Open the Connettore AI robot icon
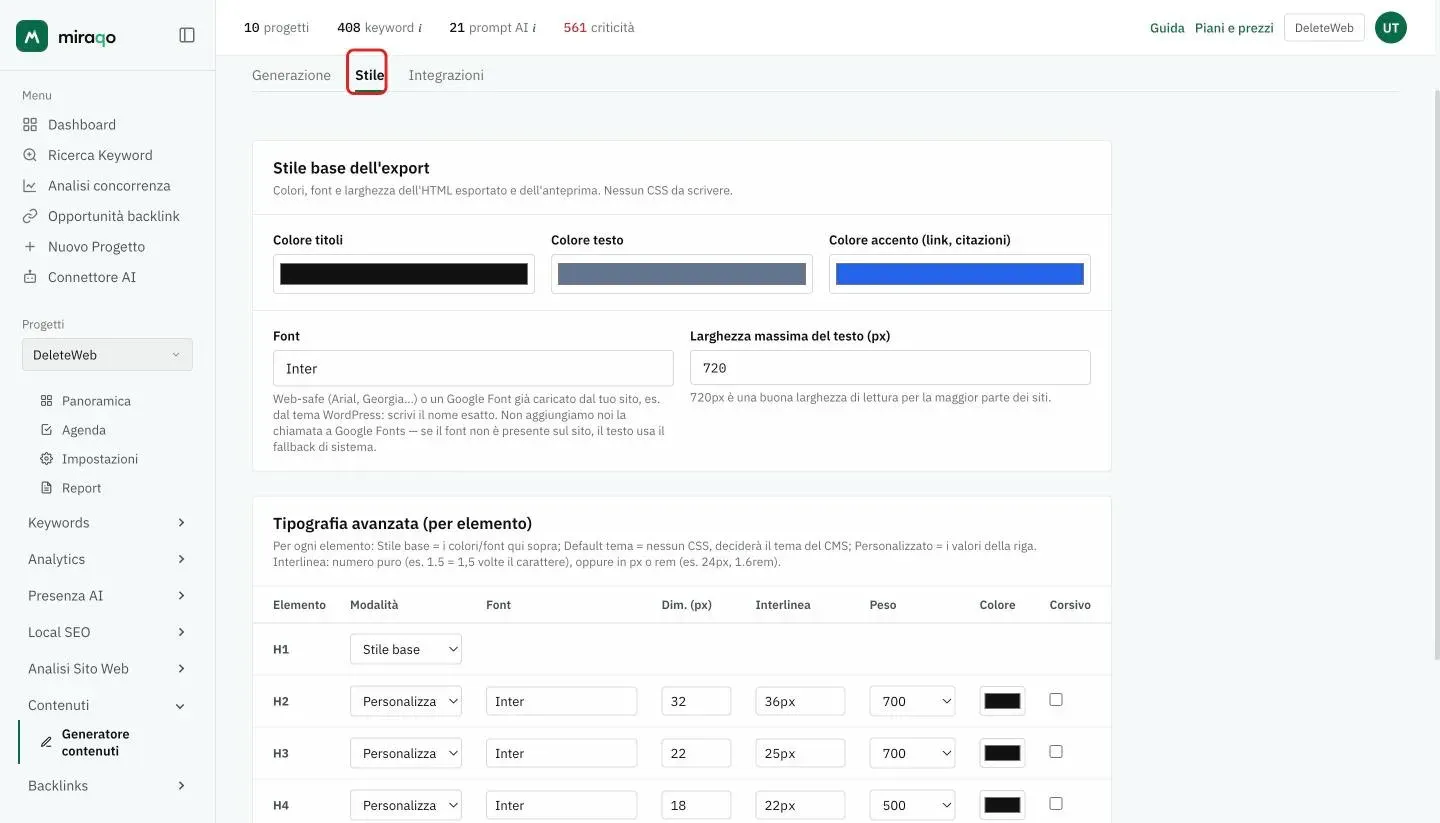This screenshot has height=823, width=1440. pos(30,277)
